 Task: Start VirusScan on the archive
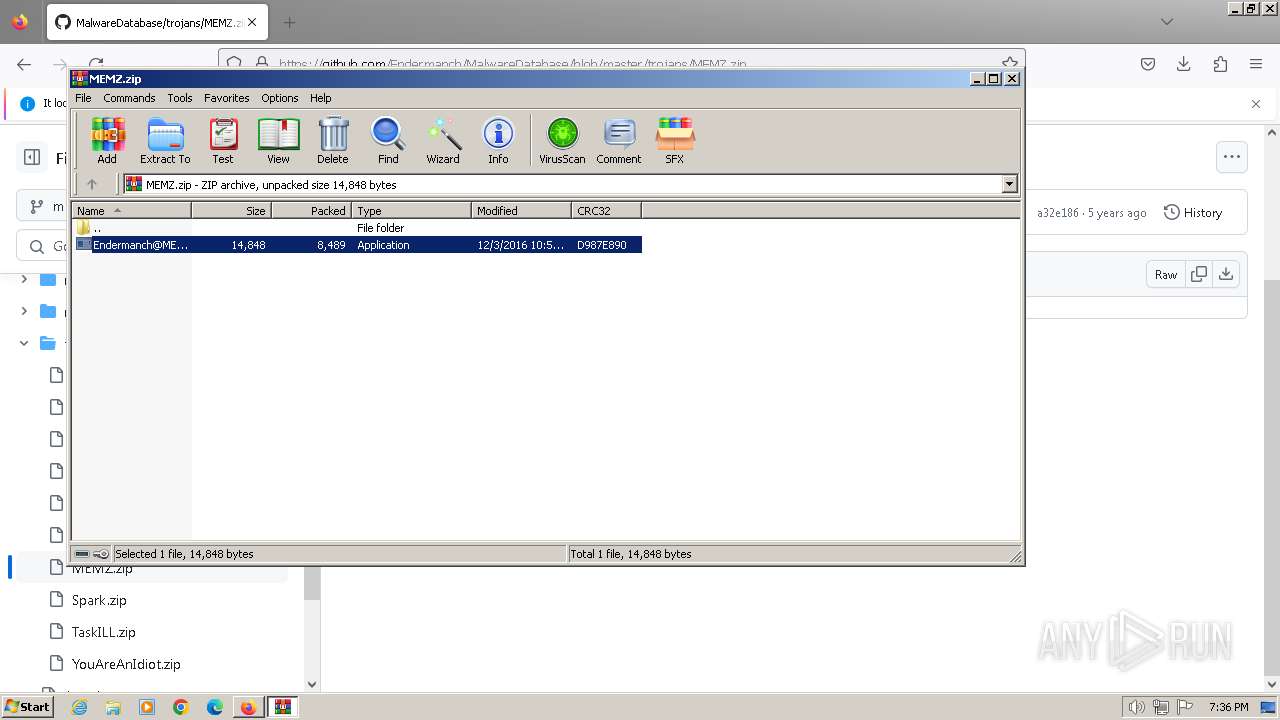[x=562, y=140]
